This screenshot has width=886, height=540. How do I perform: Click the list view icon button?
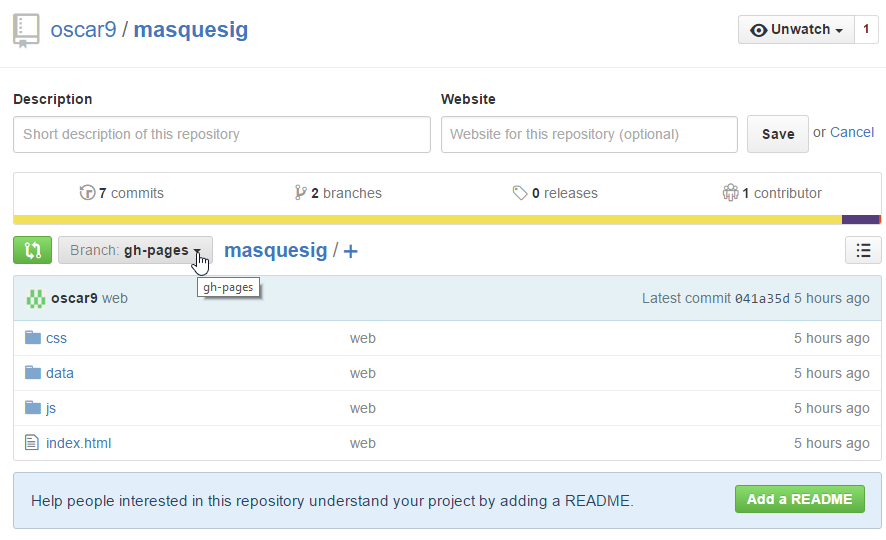(x=863, y=250)
